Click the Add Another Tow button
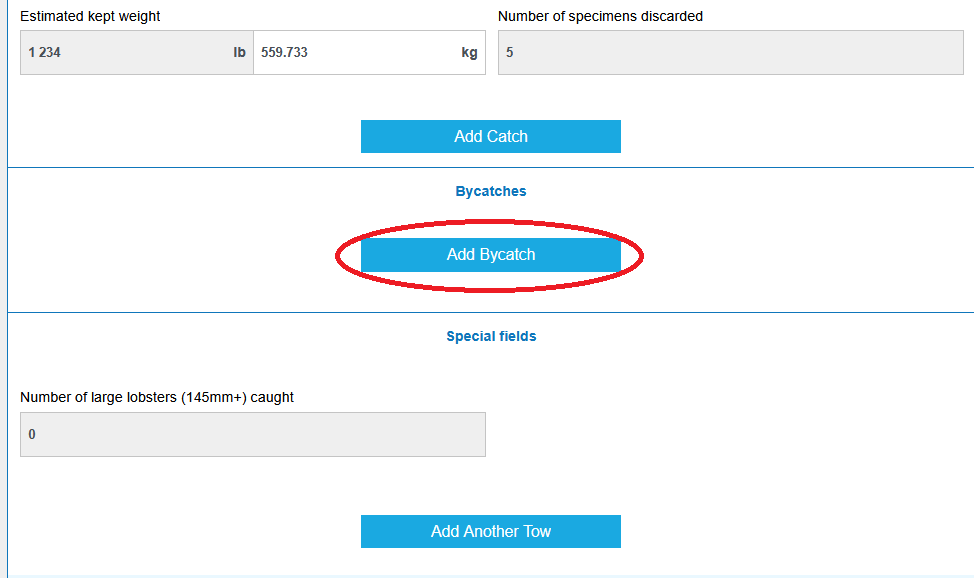 [x=490, y=532]
